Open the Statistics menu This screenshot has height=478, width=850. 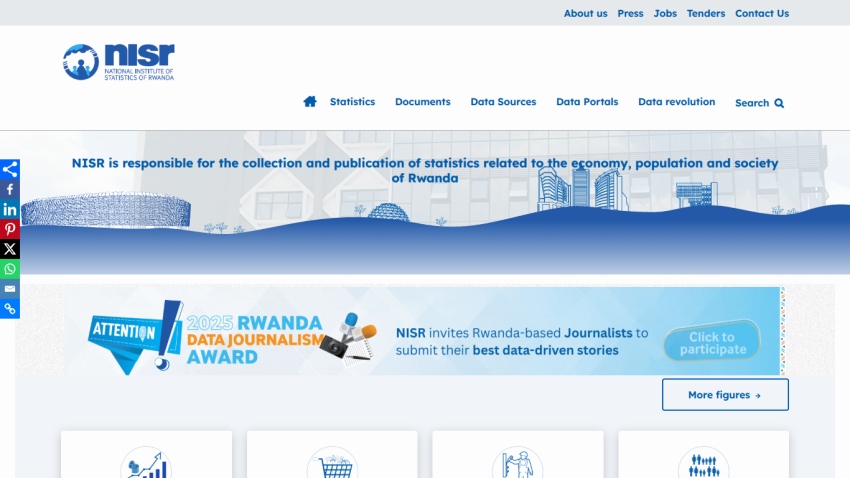[x=352, y=101]
